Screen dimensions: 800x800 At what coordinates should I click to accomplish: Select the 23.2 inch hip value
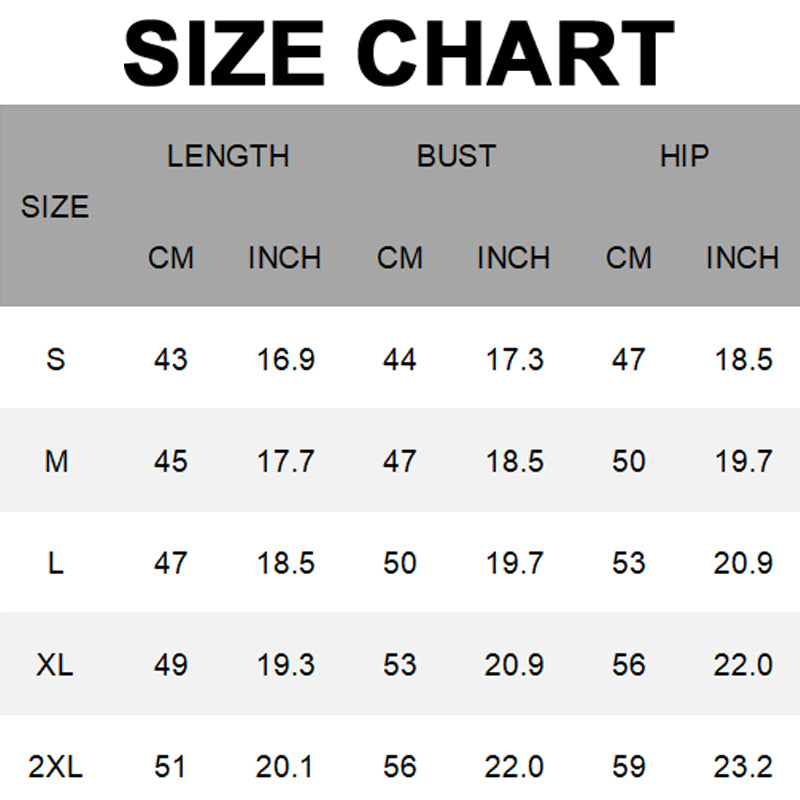(x=743, y=767)
